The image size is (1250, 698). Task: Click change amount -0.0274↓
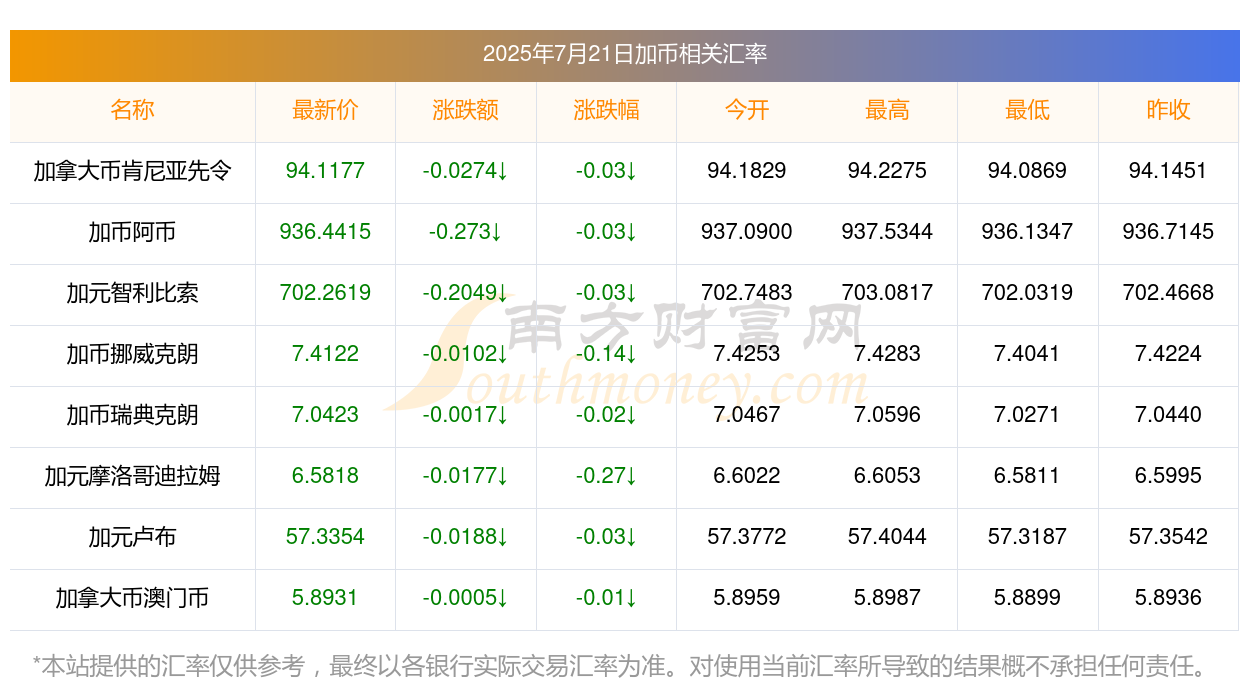(466, 171)
